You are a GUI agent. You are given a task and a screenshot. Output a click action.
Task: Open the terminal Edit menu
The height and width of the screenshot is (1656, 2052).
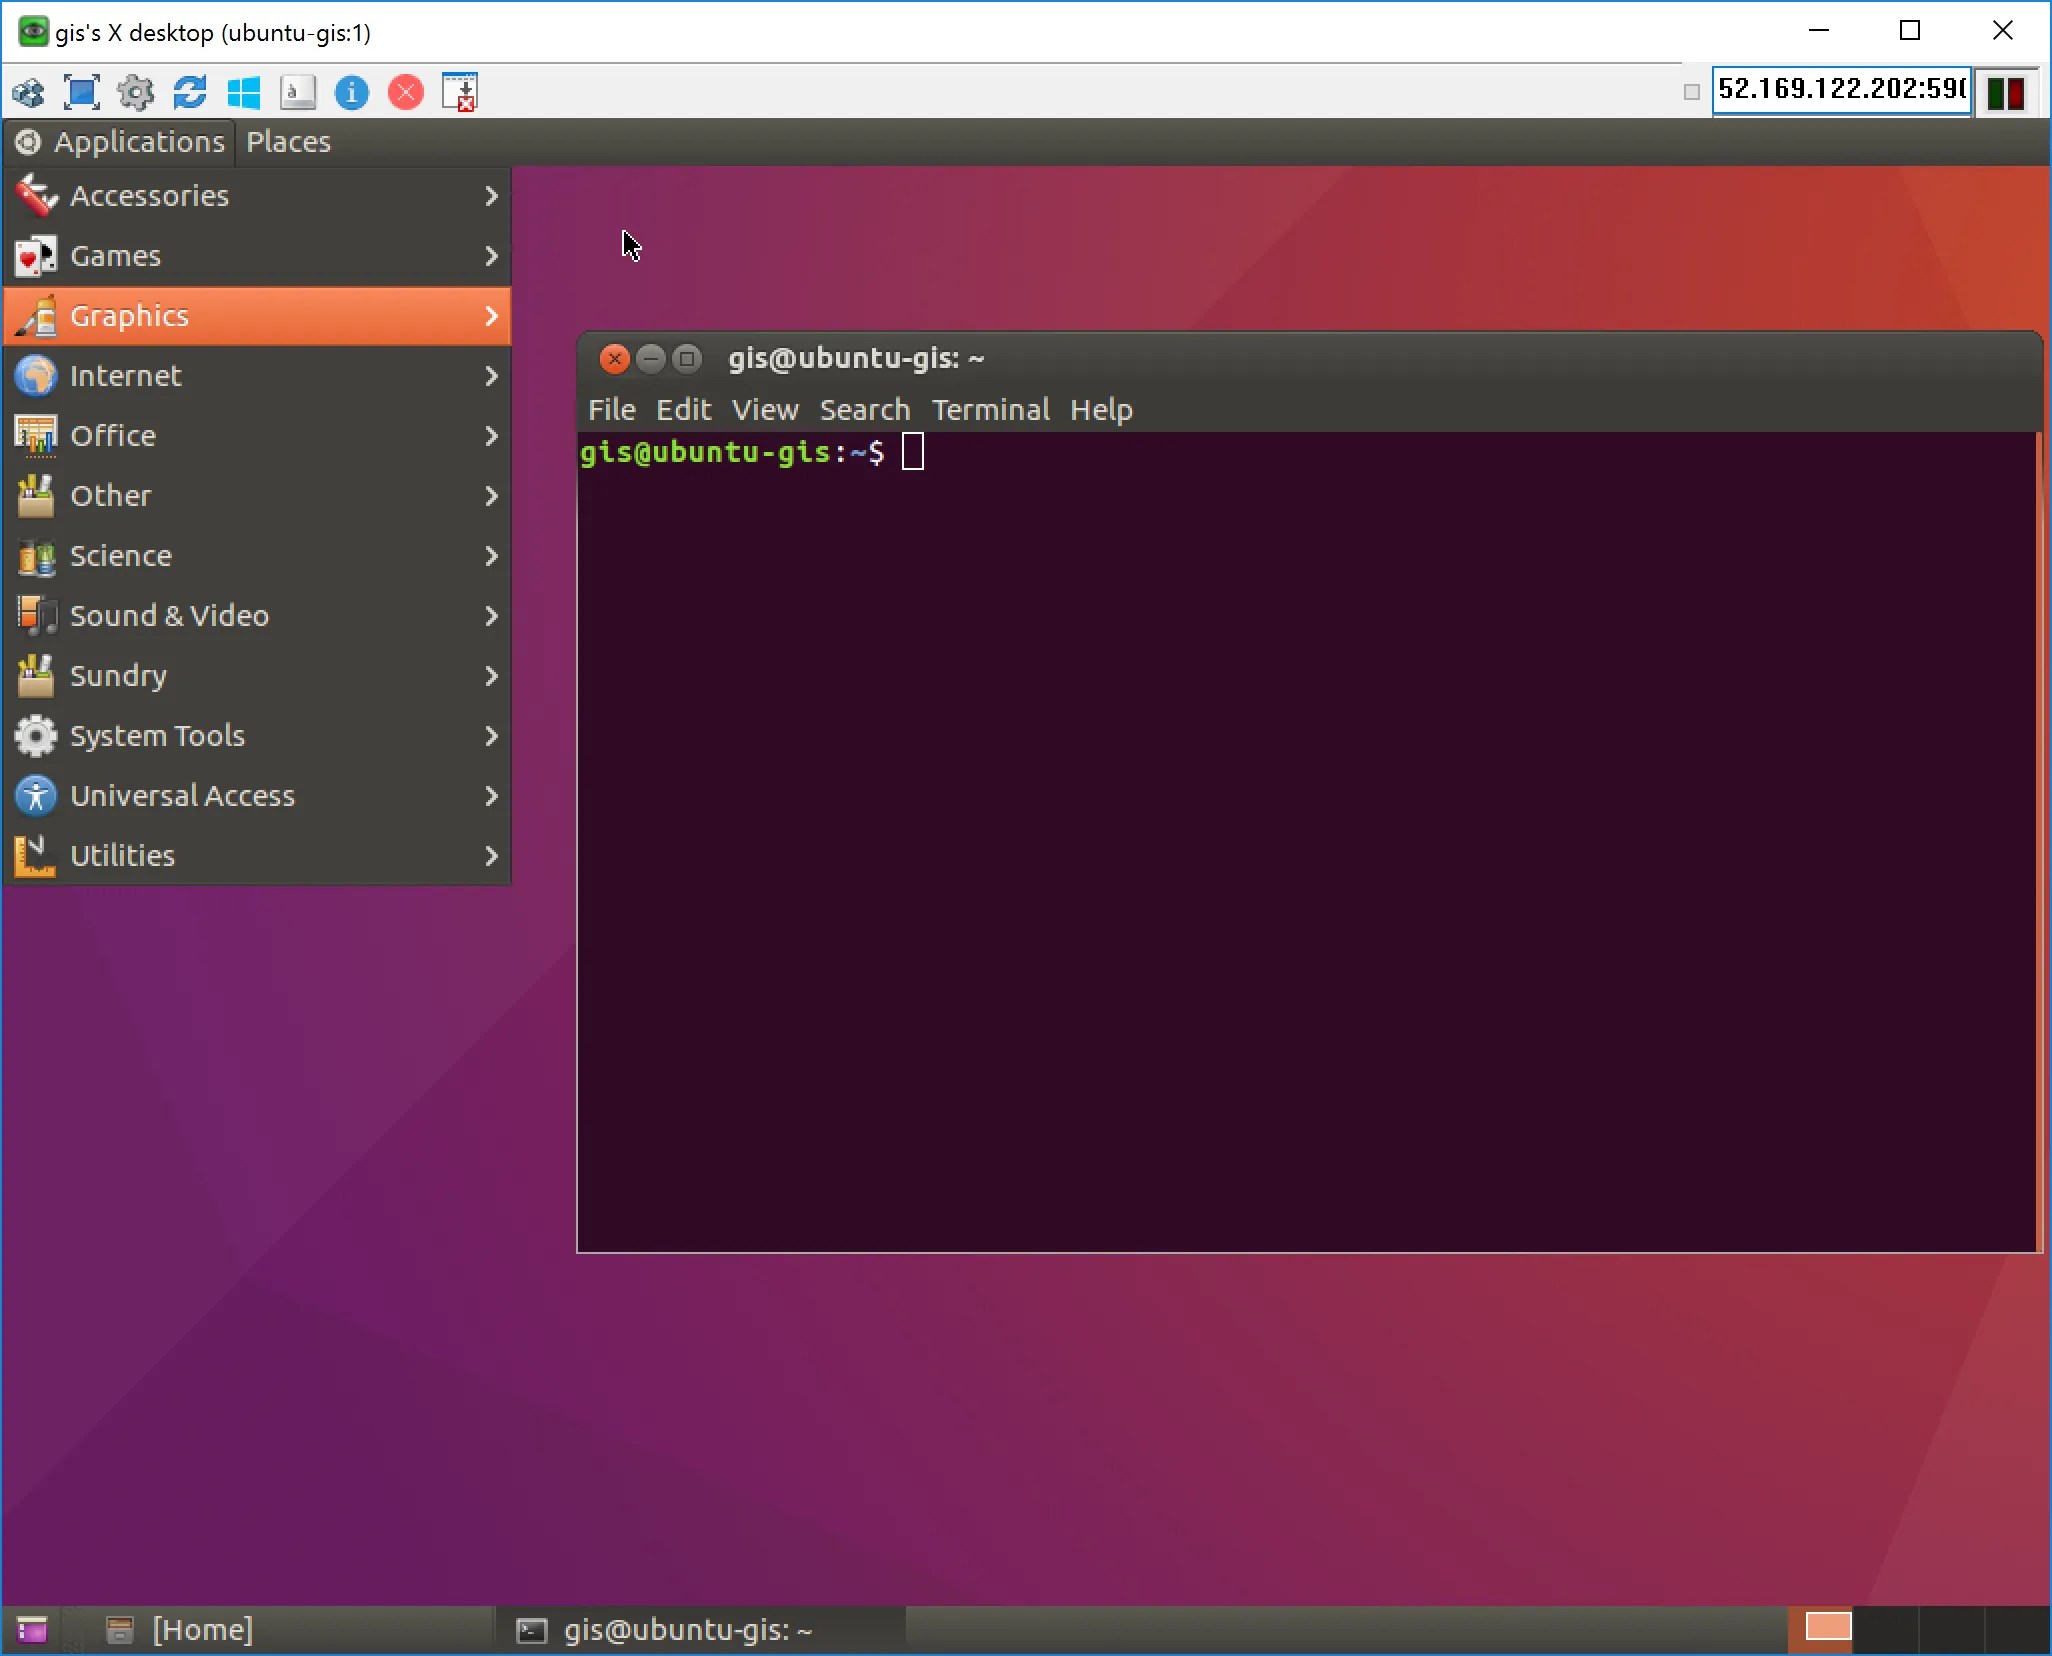[x=684, y=410]
